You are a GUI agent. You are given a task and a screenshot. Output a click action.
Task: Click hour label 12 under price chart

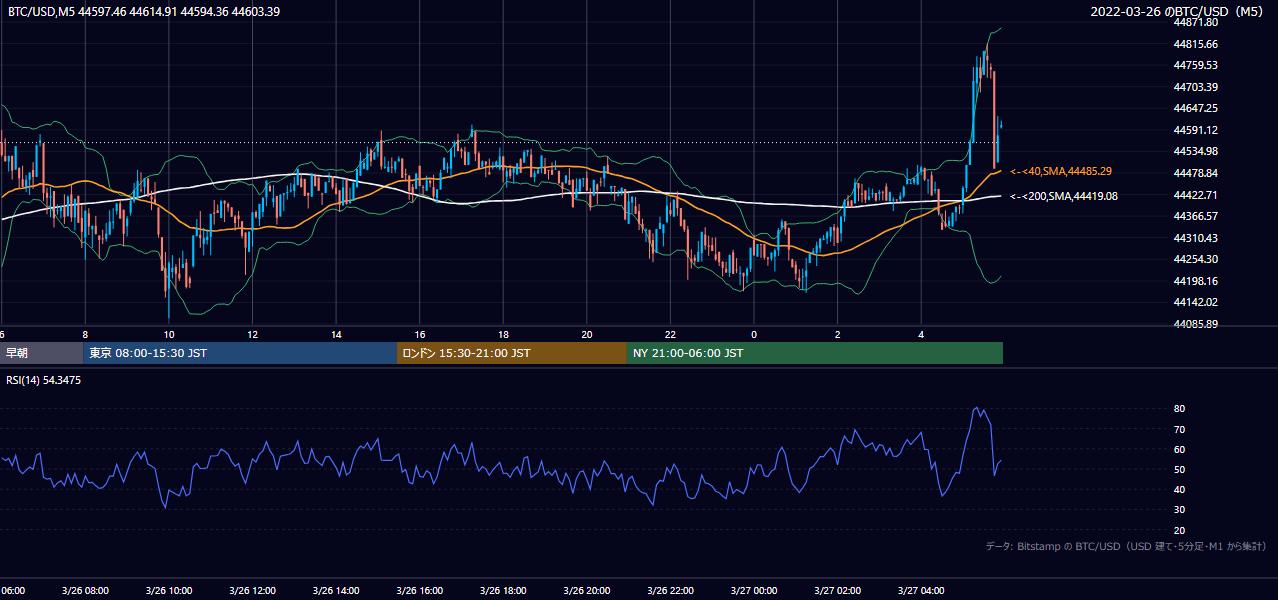[x=253, y=335]
